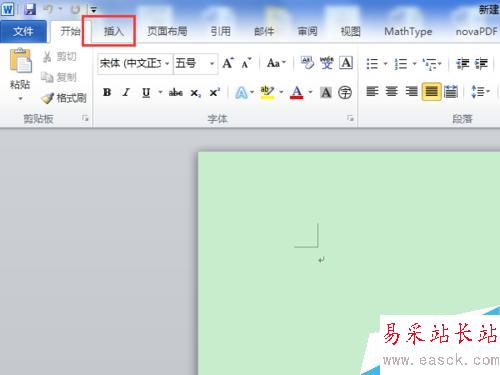Screen dimensions: 500x375
Task: Open the Quick Access Toolbar customize arrow
Action: (94, 10)
